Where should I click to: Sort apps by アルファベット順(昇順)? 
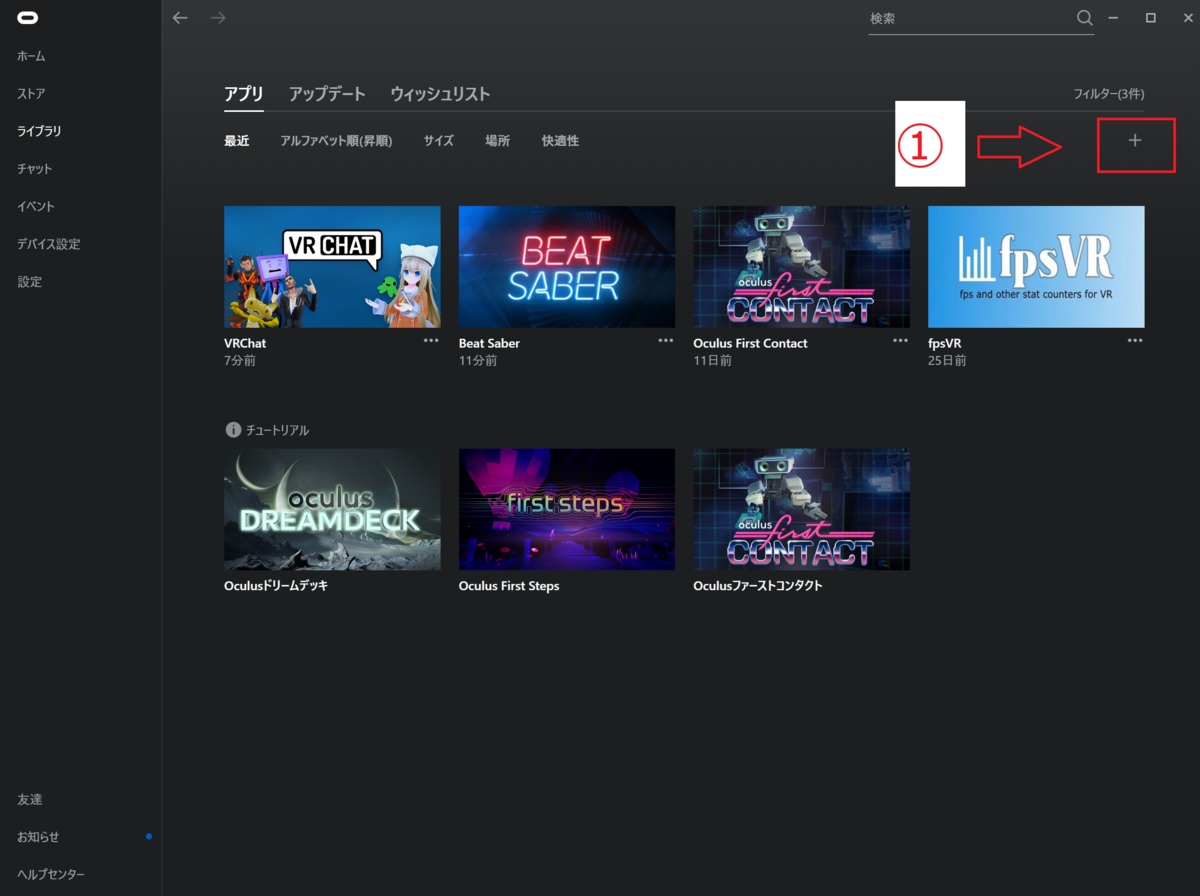pyautogui.click(x=336, y=141)
